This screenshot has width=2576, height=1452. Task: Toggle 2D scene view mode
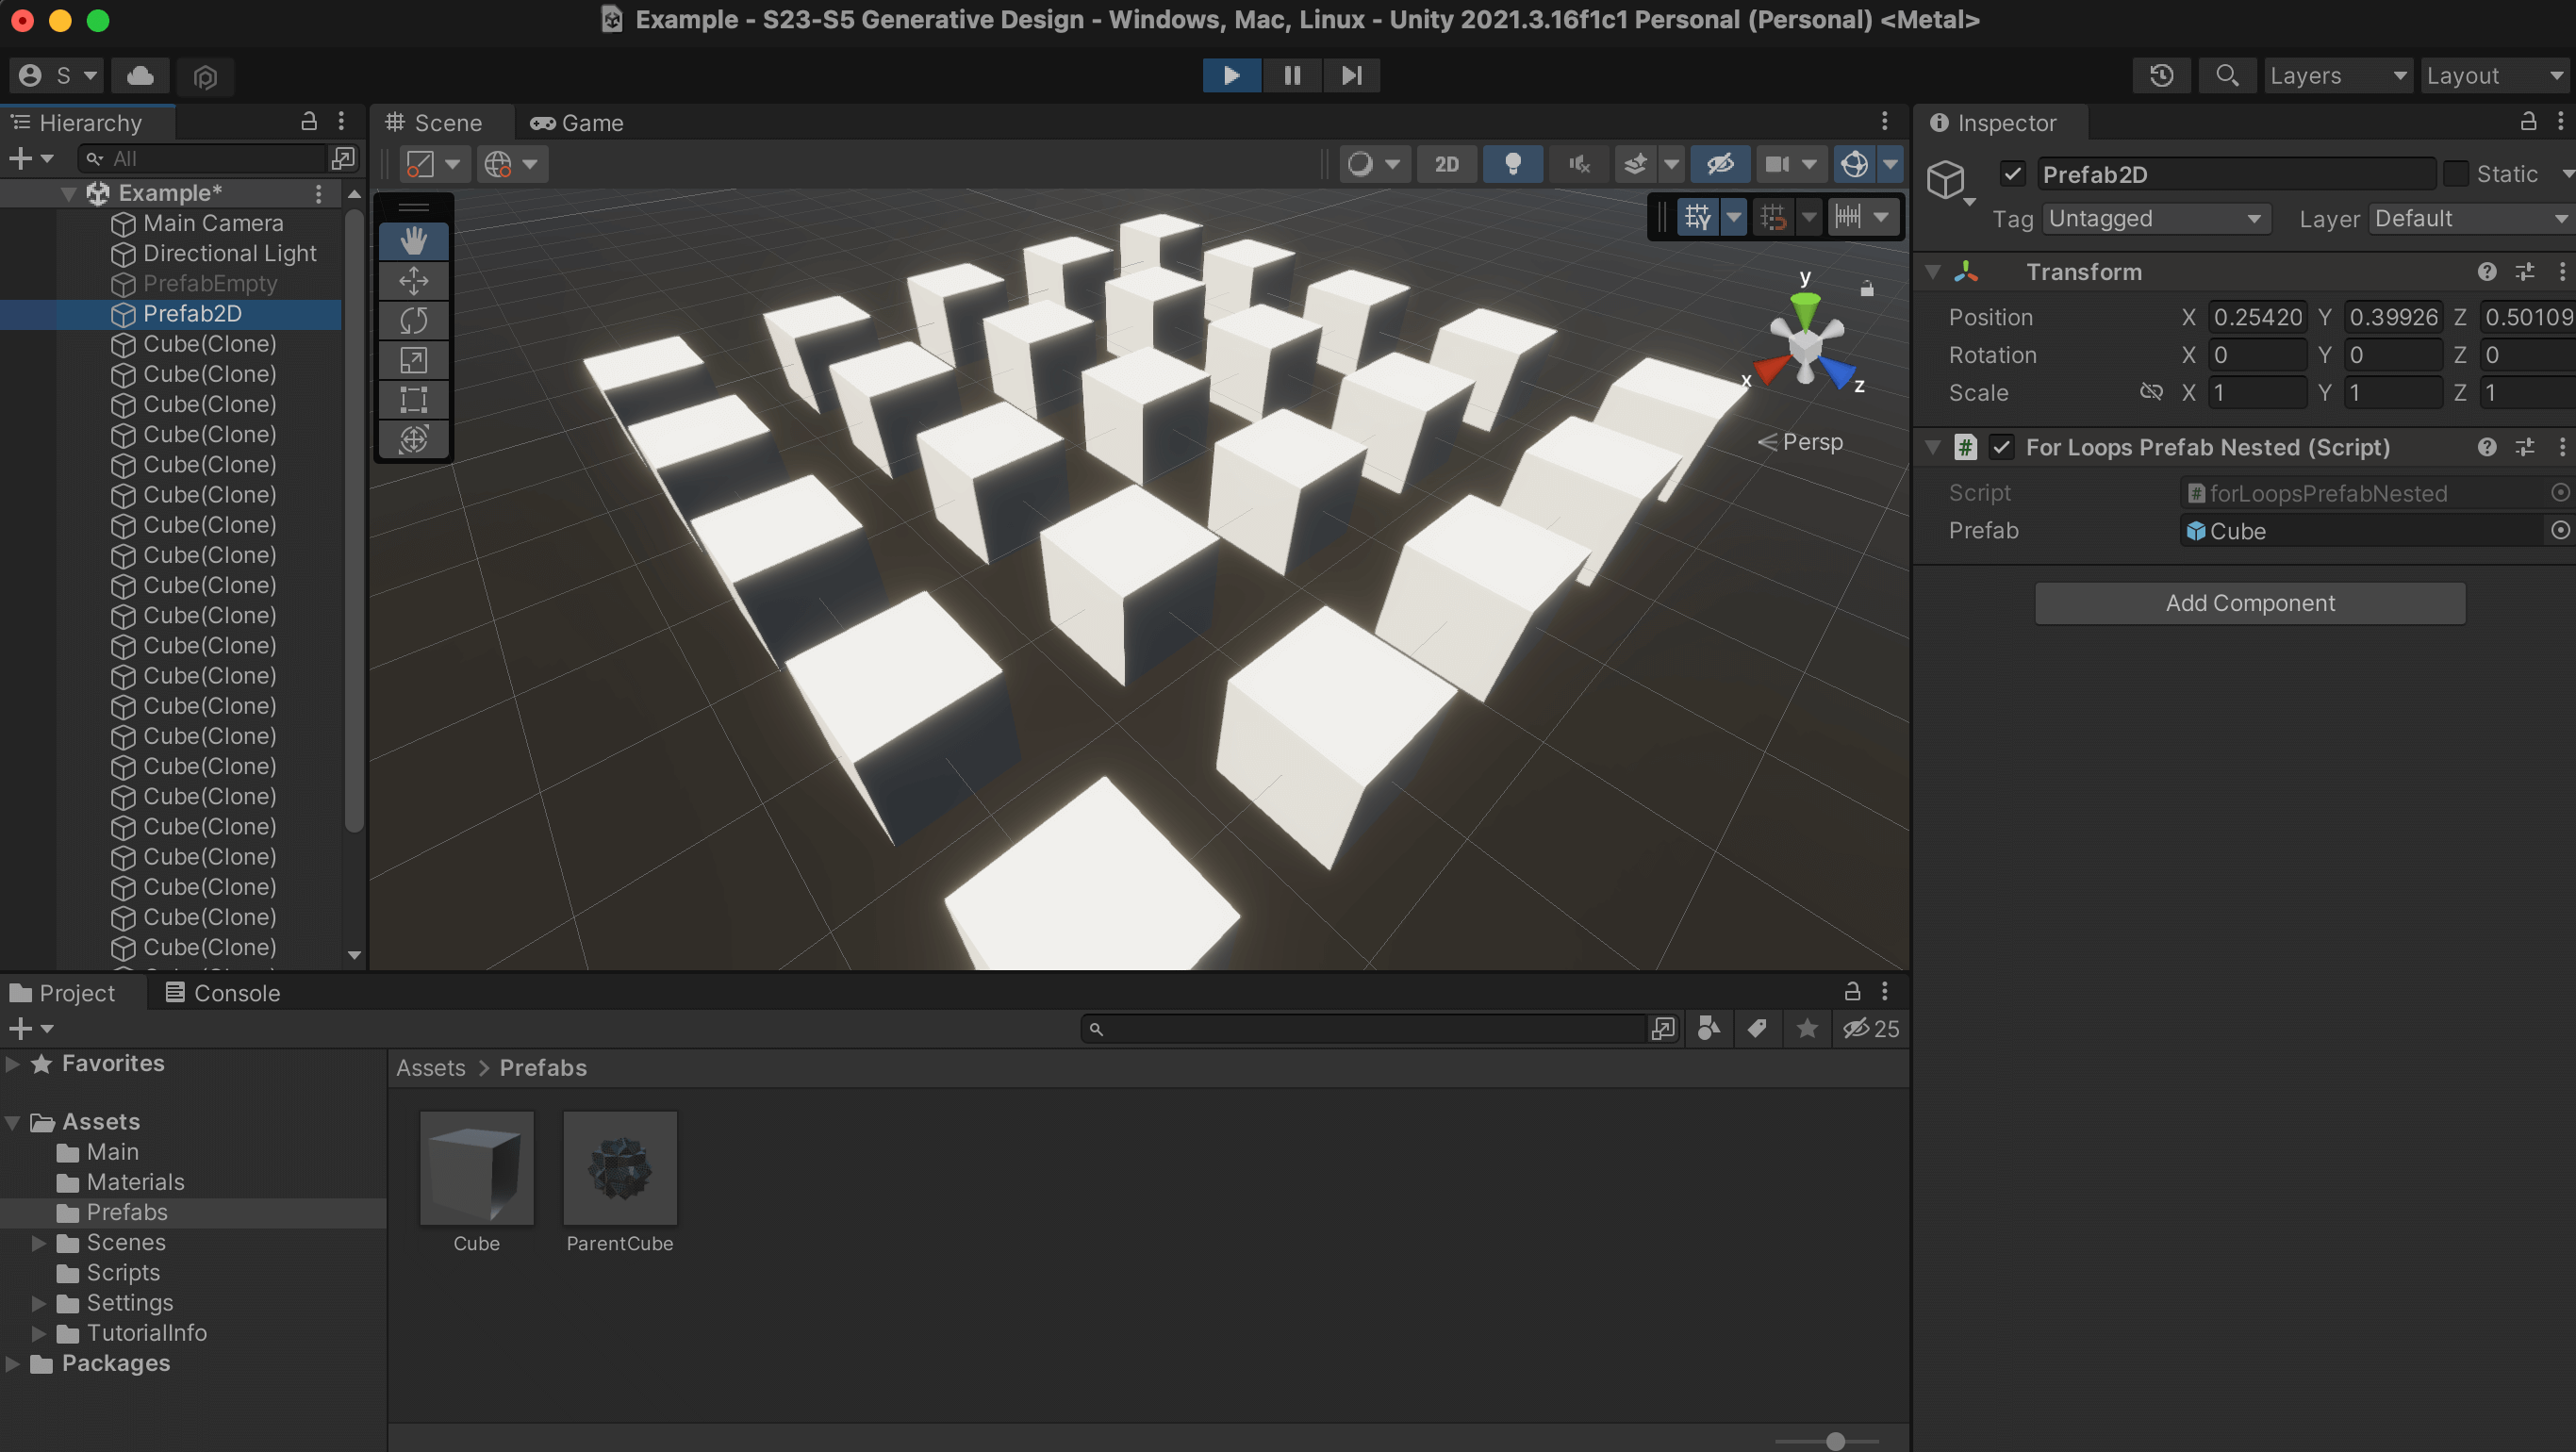(1446, 164)
